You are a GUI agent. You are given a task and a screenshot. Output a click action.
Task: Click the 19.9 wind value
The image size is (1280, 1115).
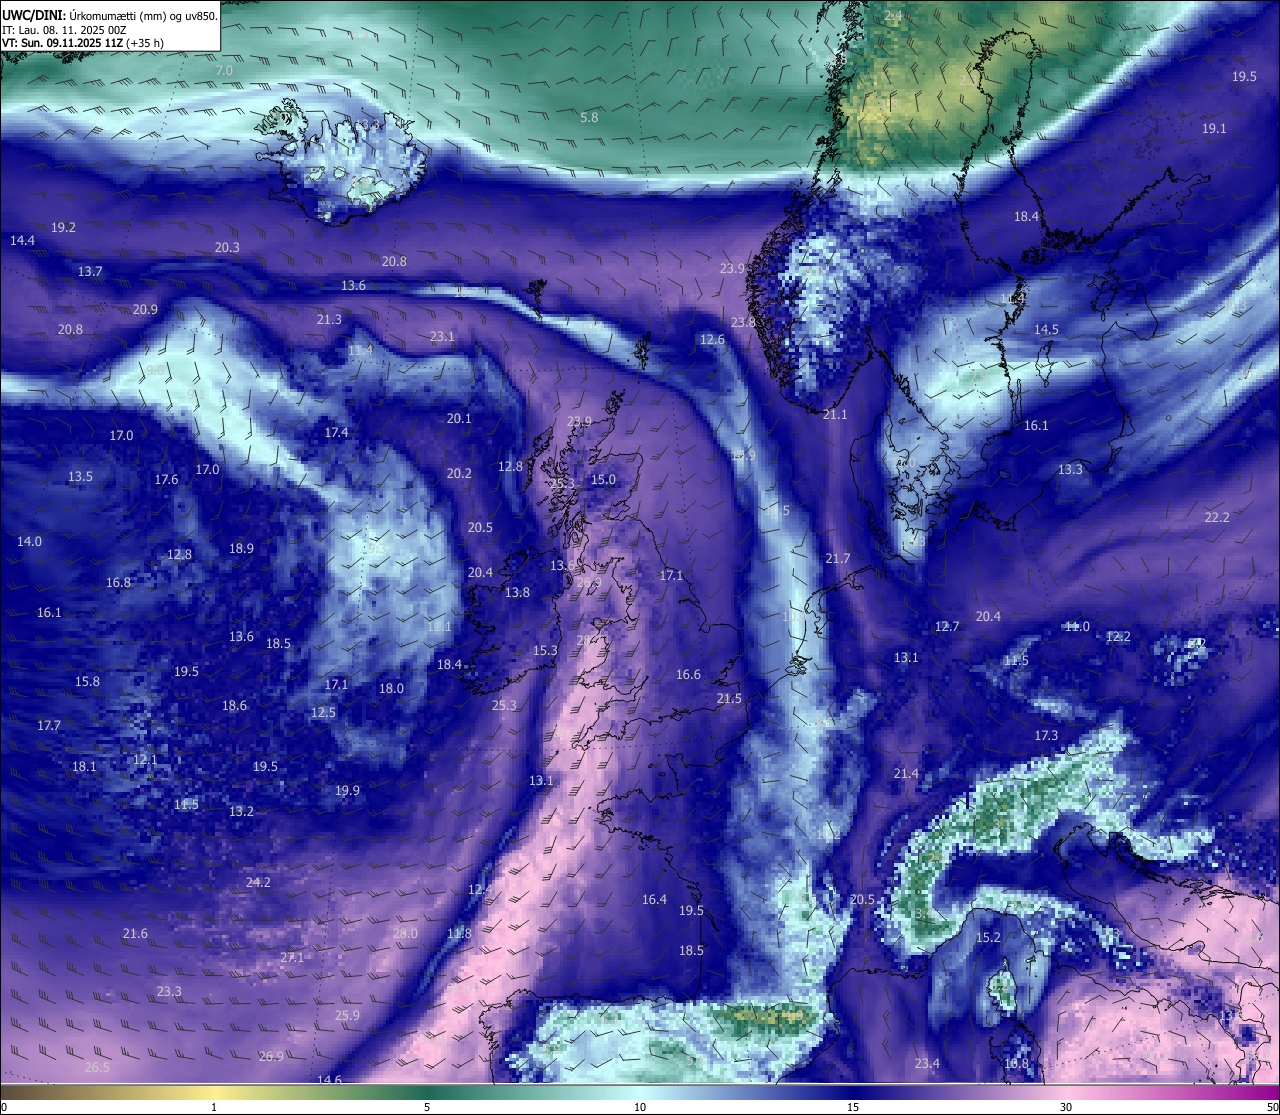347,790
